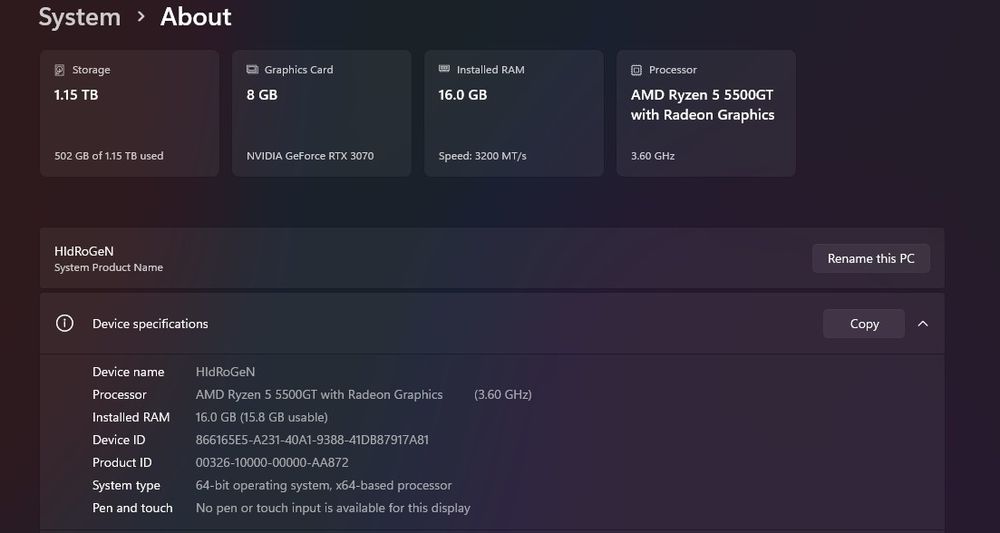The height and width of the screenshot is (533, 1000).
Task: Click 'NVIDIA GeForce RTX 3070' text
Action: coord(310,156)
